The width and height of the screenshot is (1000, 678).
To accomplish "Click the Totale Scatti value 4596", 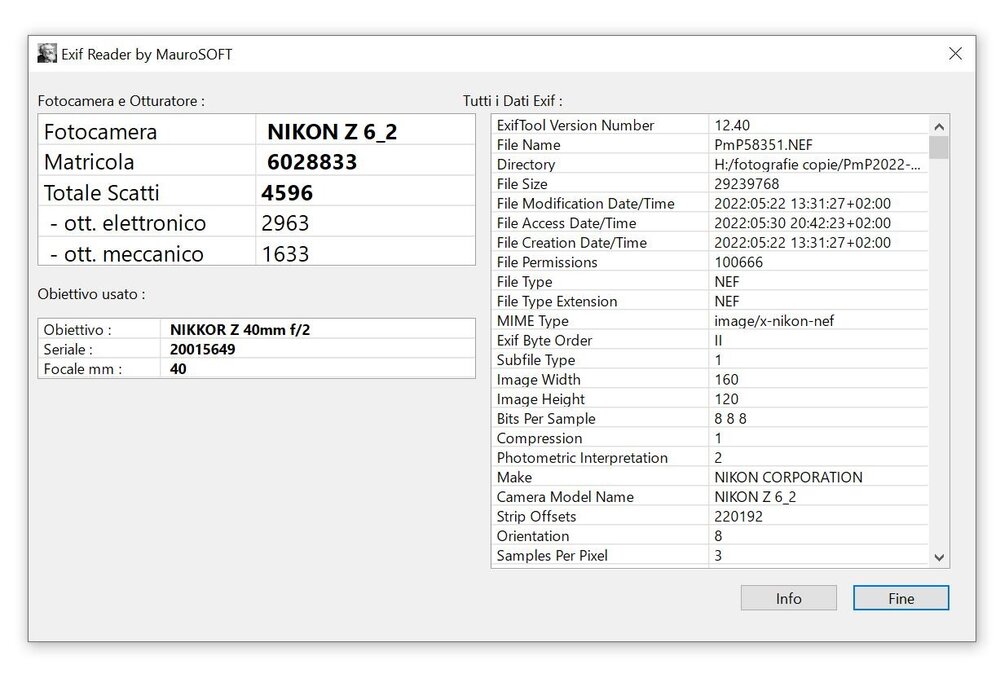I will pyautogui.click(x=287, y=193).
